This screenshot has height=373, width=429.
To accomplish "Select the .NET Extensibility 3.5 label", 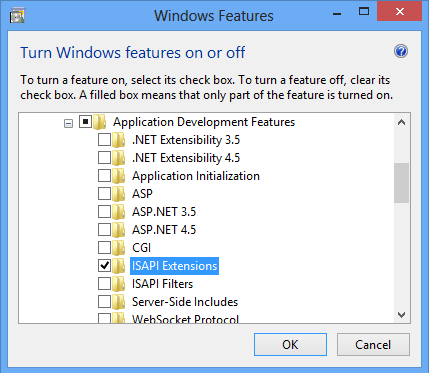I will coord(186,140).
